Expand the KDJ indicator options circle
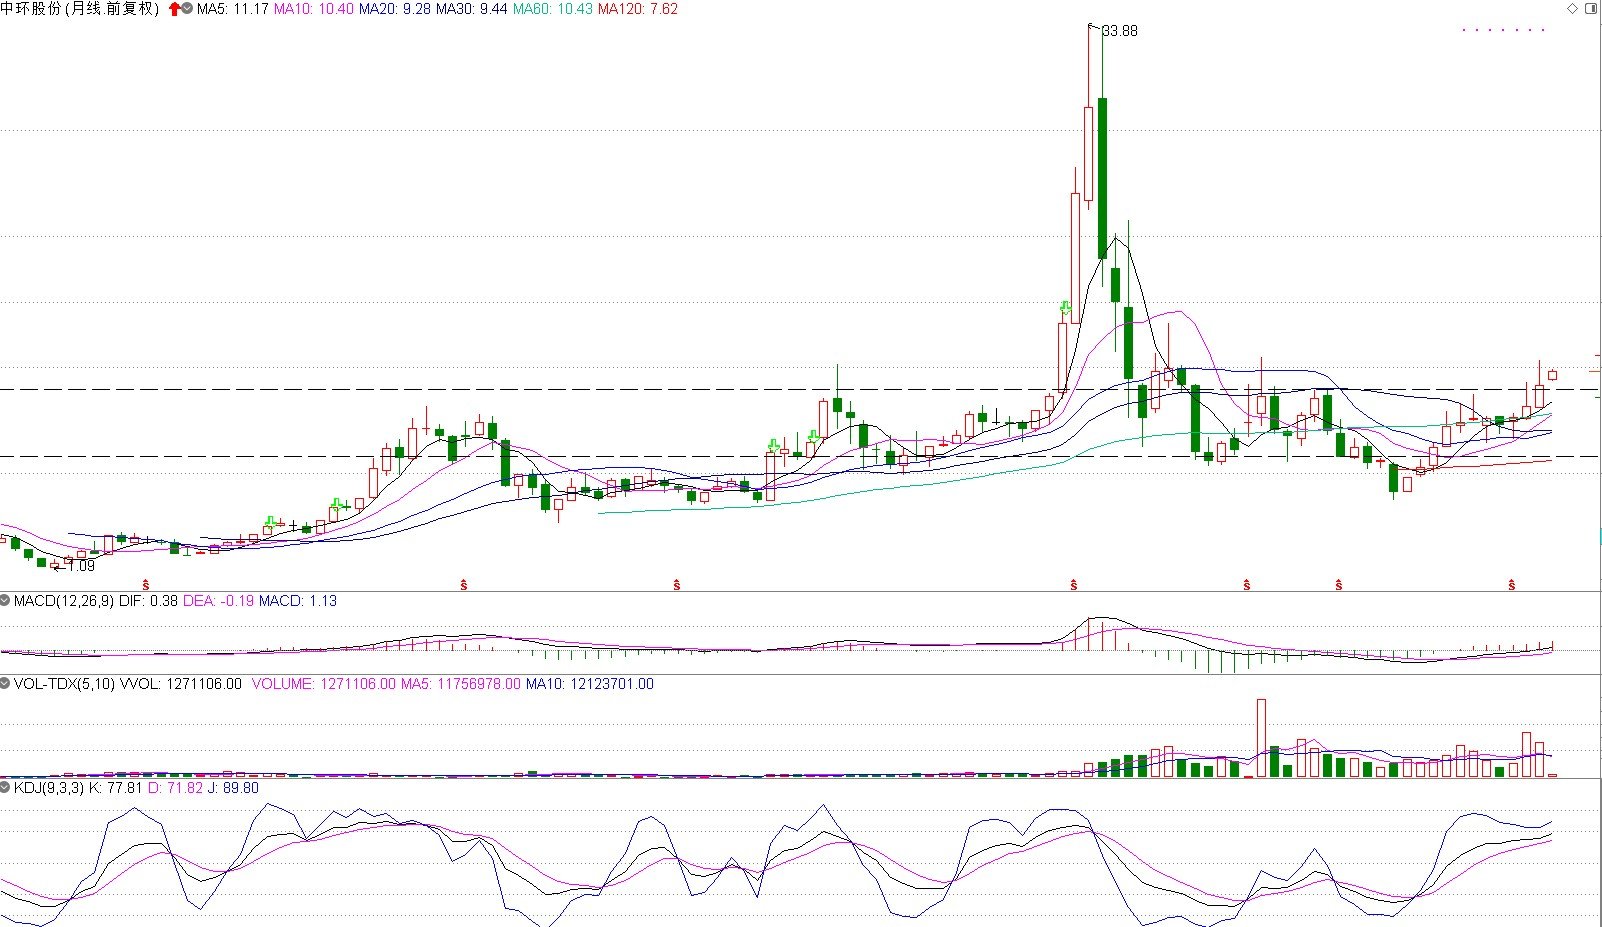1602x927 pixels. coord(6,788)
